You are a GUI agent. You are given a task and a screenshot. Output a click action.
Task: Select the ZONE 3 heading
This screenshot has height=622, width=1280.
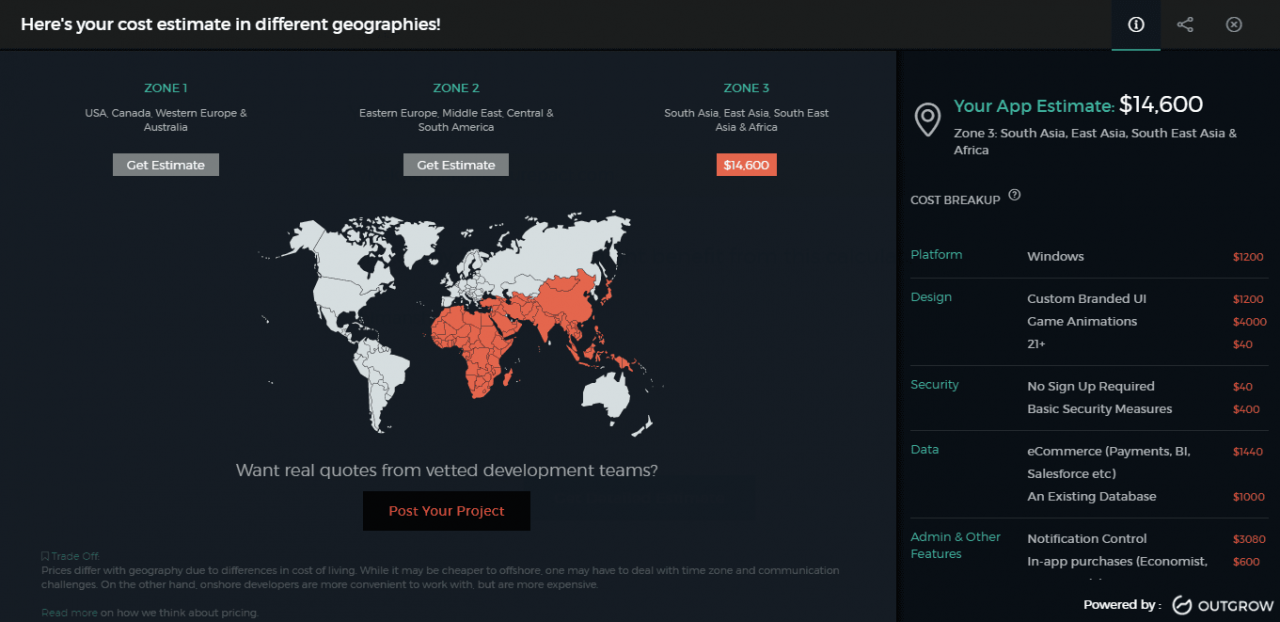point(746,88)
